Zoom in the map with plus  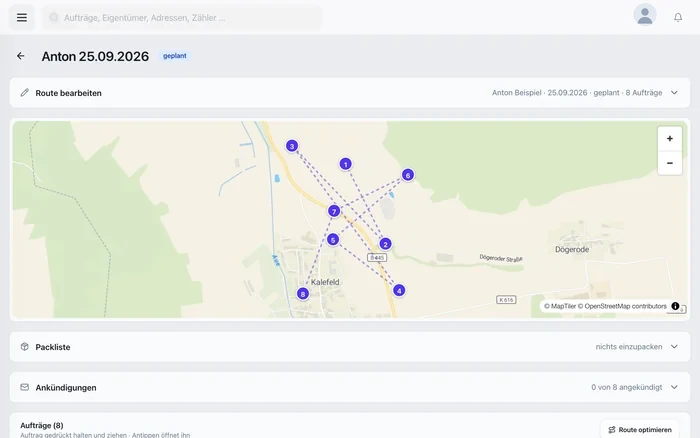point(670,138)
